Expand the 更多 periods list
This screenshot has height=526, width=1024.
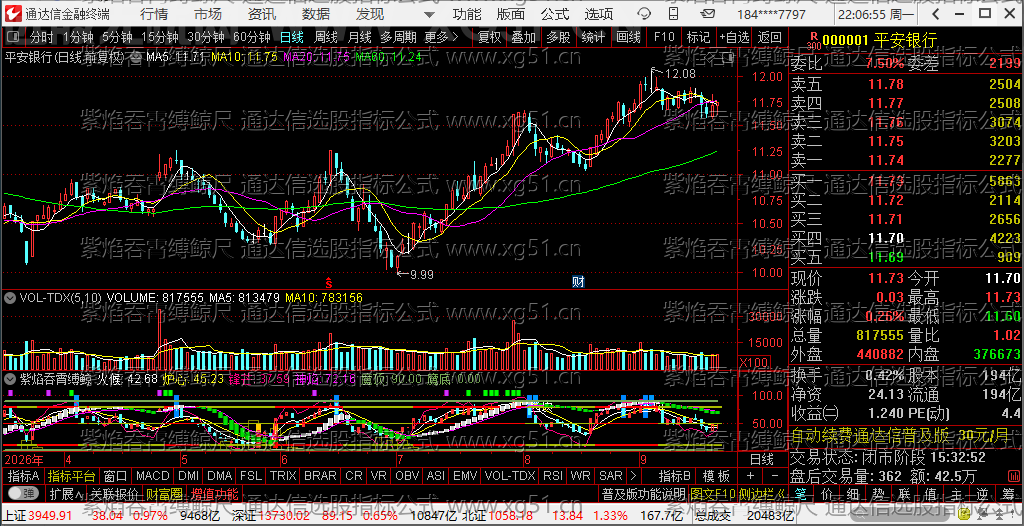coord(441,37)
